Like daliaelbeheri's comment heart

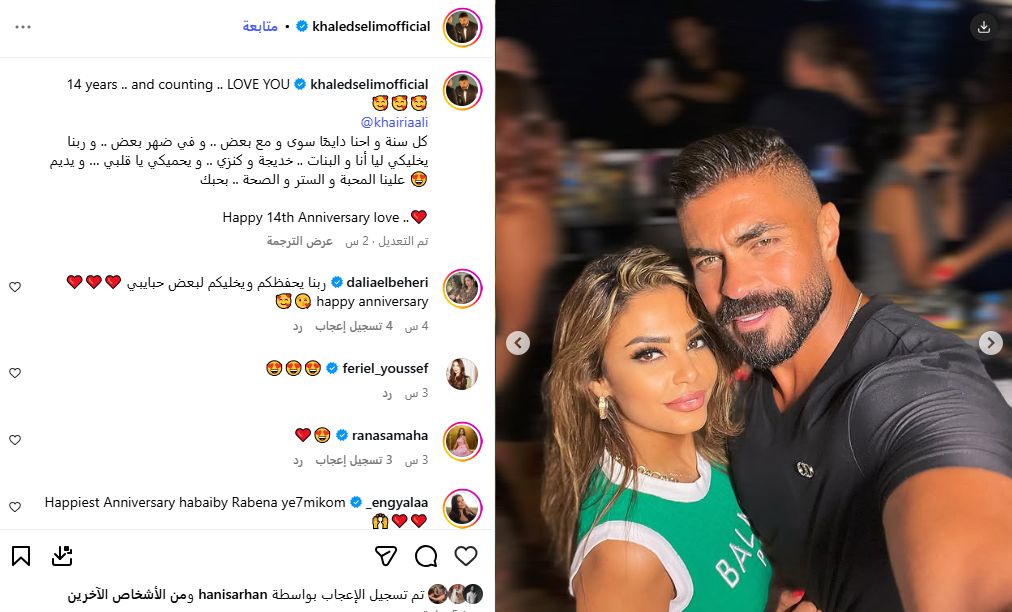pos(15,287)
